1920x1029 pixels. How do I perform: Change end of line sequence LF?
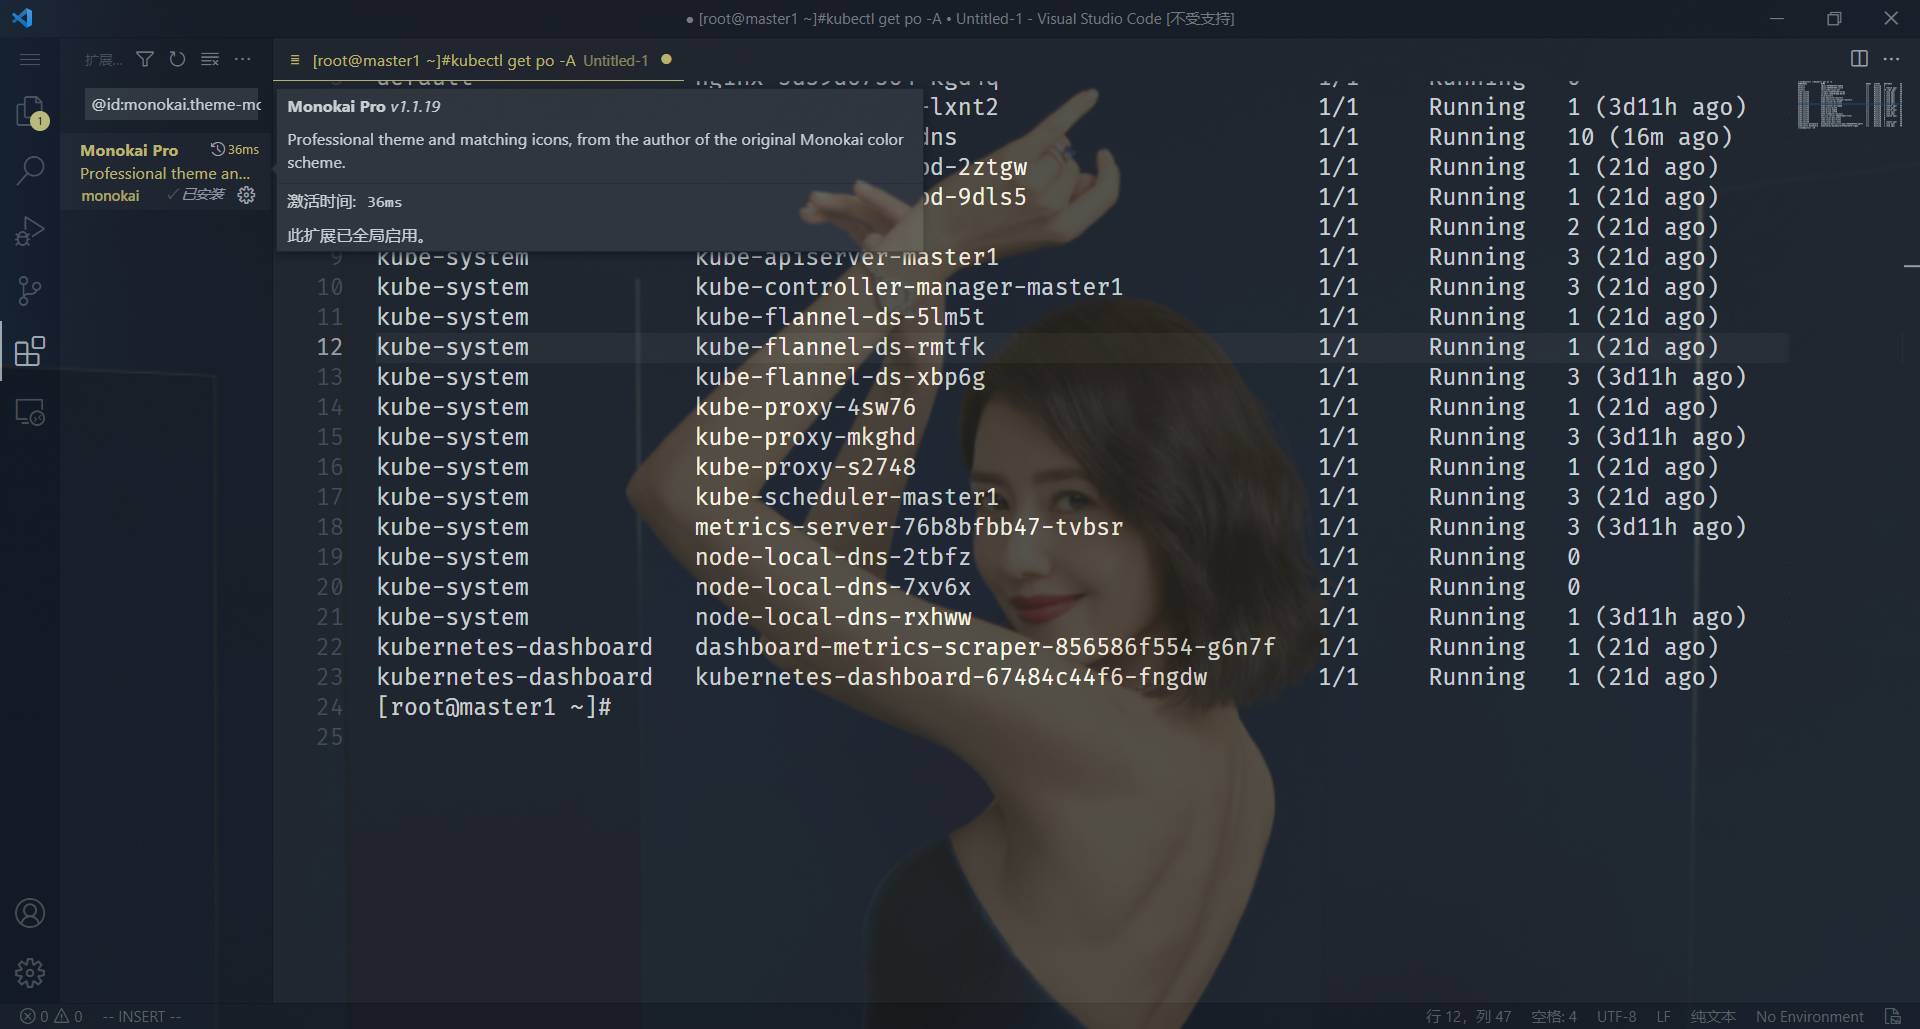(x=1663, y=1017)
